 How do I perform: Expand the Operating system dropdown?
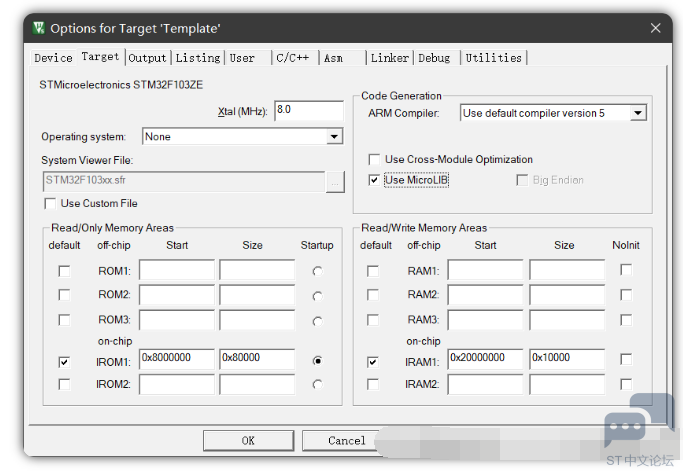[334, 137]
